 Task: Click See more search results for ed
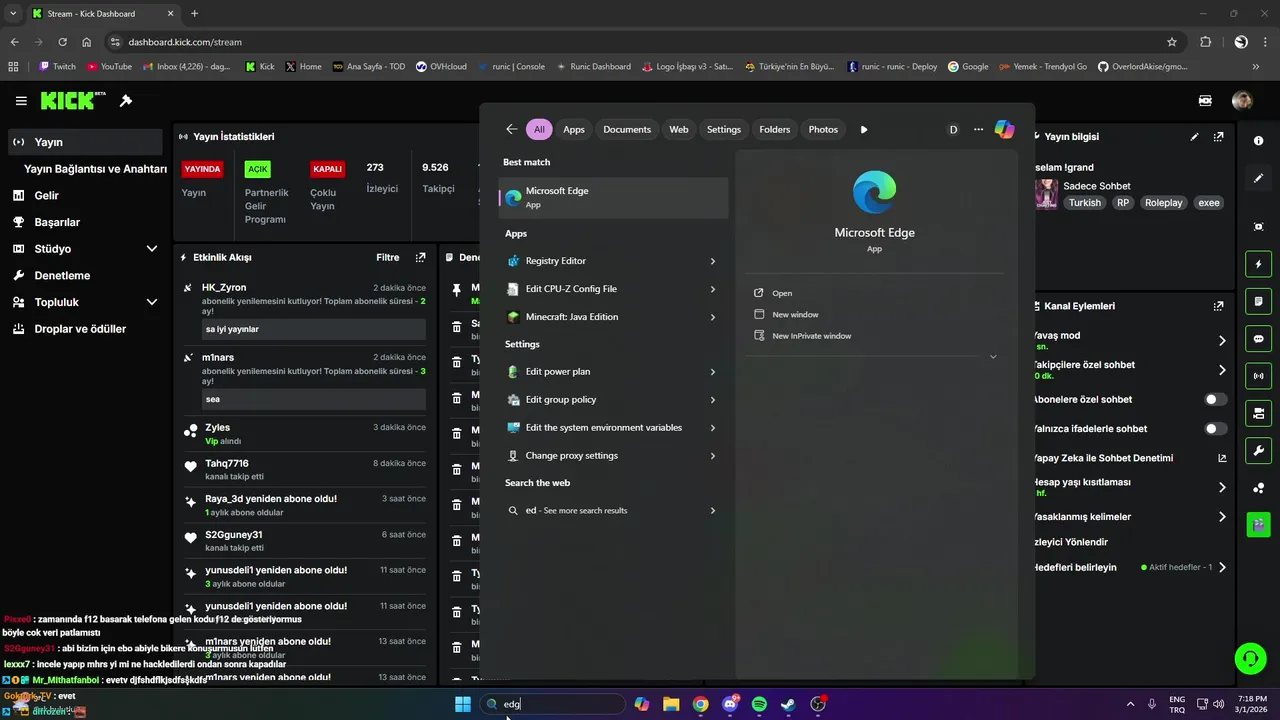point(614,511)
